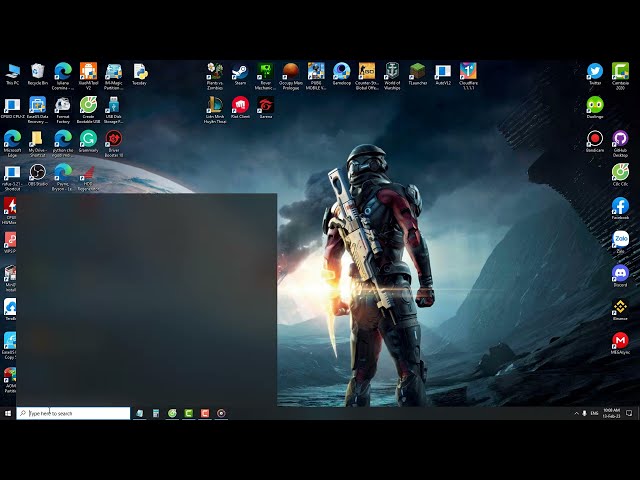Launch the Camtasia 2020 desktop shortcut

tap(620, 76)
